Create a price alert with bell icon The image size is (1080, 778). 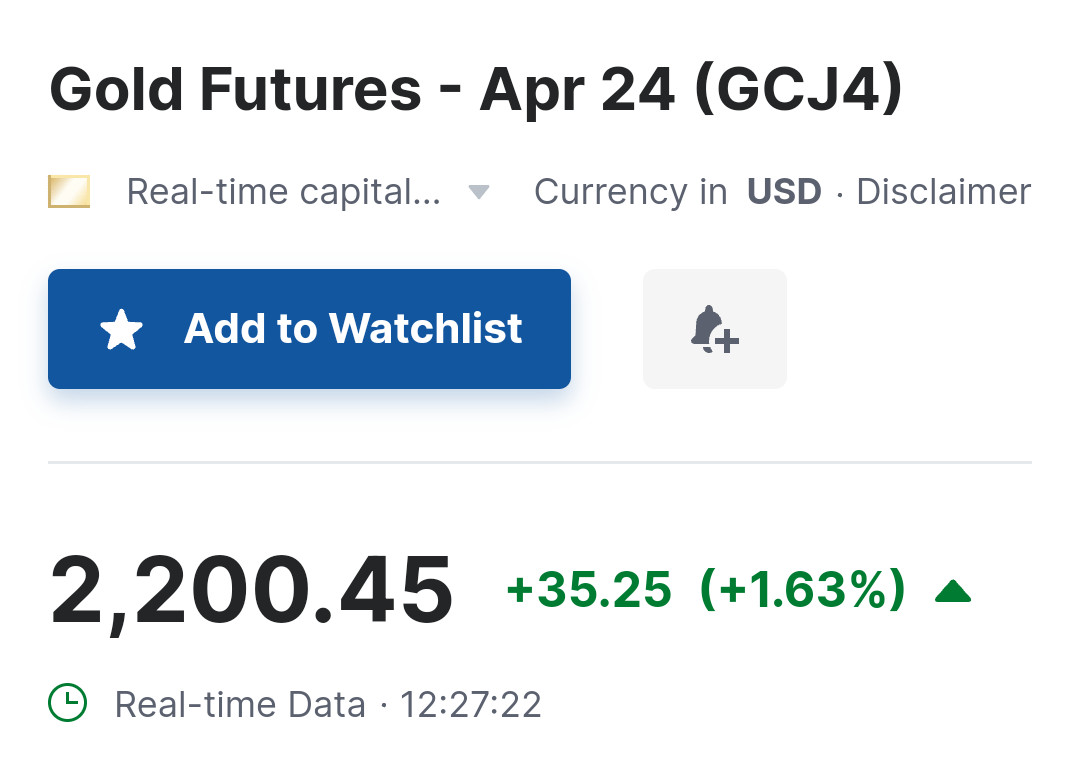pos(714,329)
